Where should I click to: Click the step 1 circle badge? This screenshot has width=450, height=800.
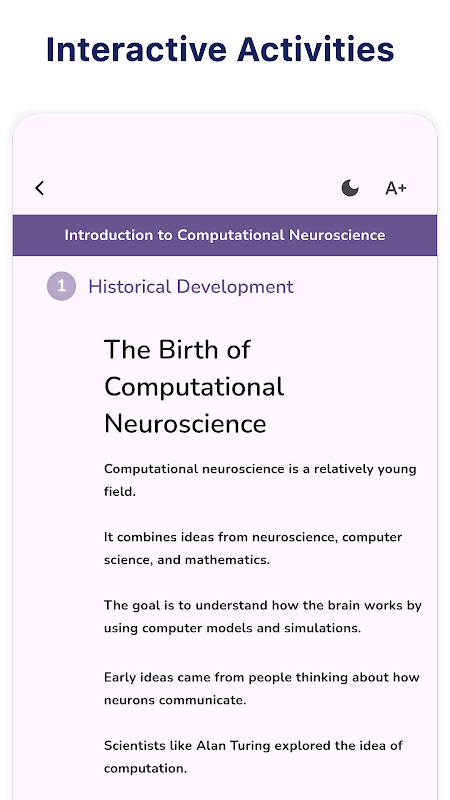(x=61, y=286)
